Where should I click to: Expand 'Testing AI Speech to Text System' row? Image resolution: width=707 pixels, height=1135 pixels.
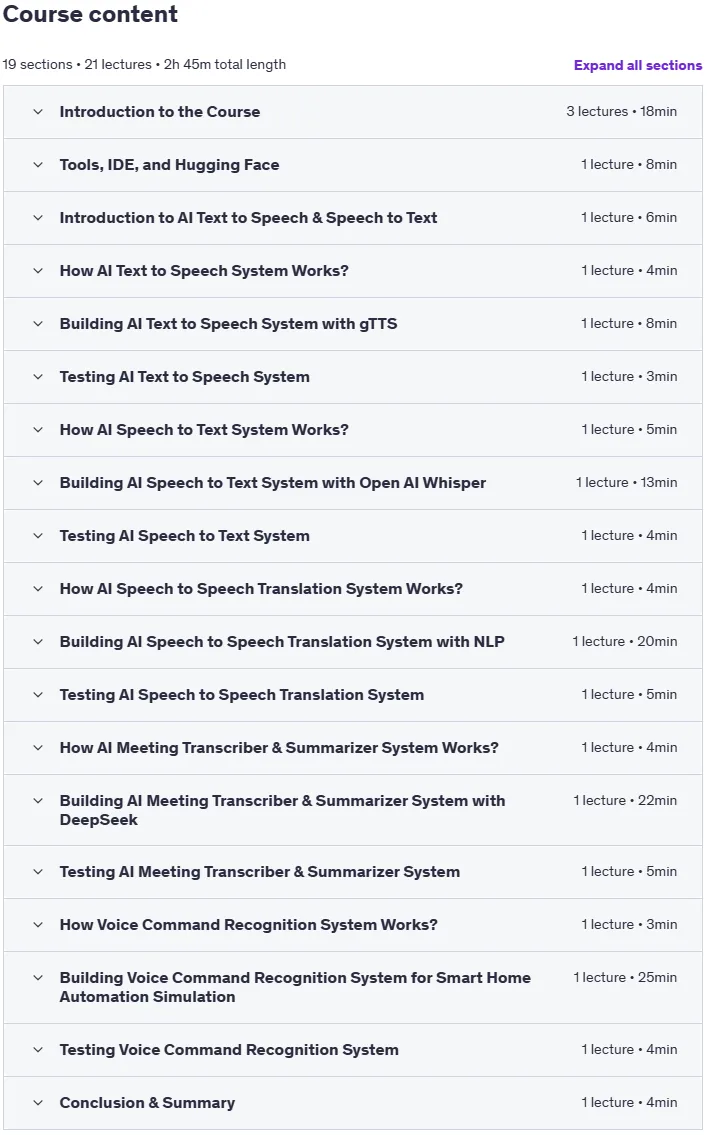tap(352, 536)
